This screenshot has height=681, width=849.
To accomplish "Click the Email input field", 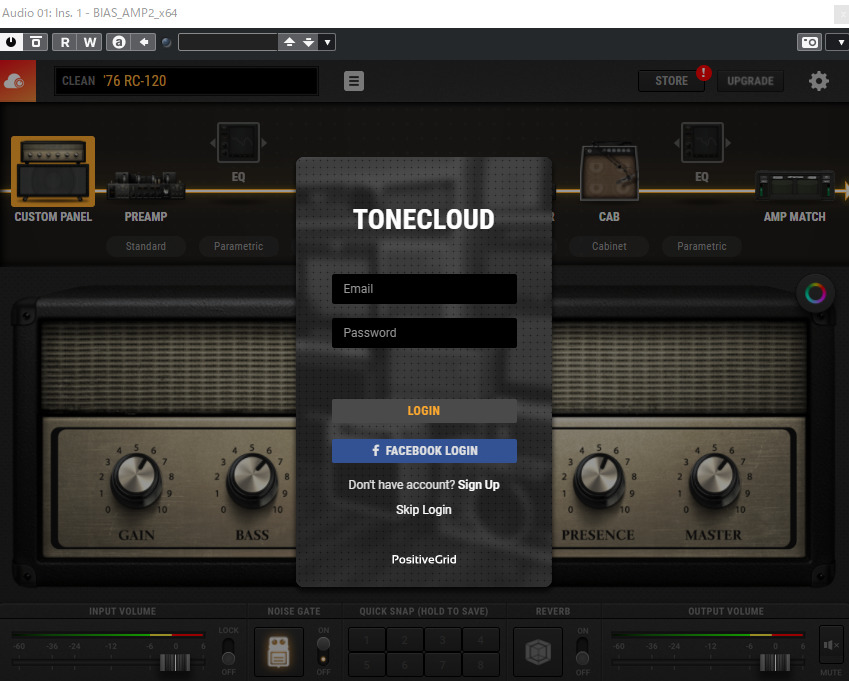I will 424,289.
